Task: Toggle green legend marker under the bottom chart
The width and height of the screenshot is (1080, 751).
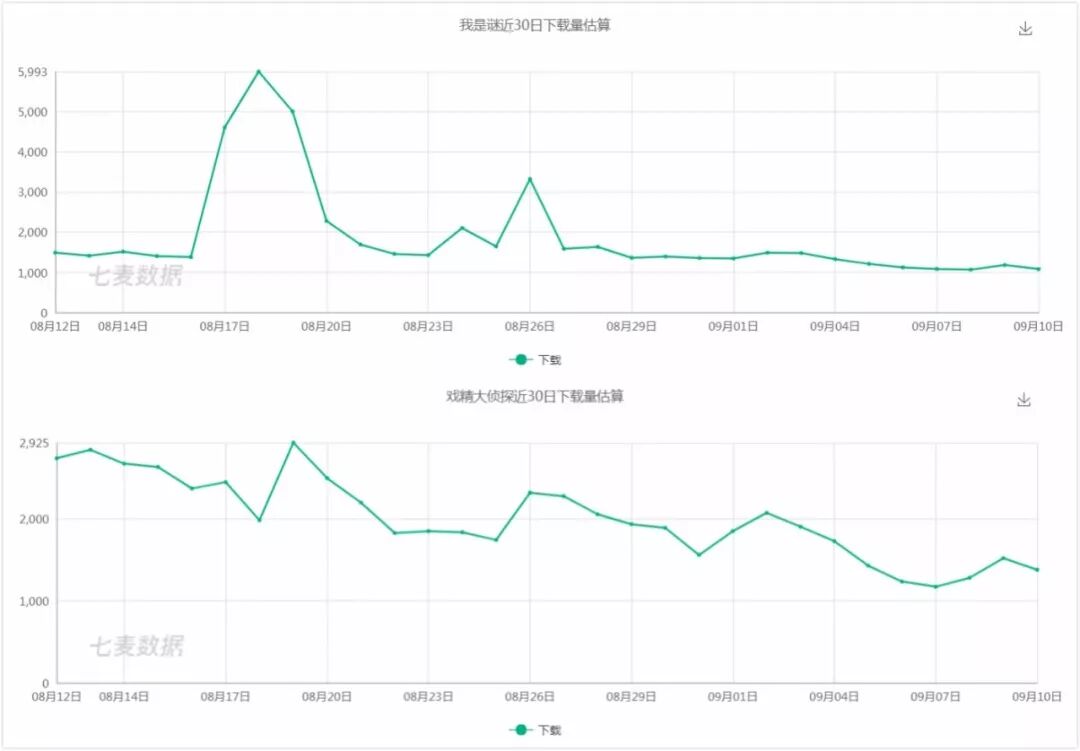Action: pos(520,730)
